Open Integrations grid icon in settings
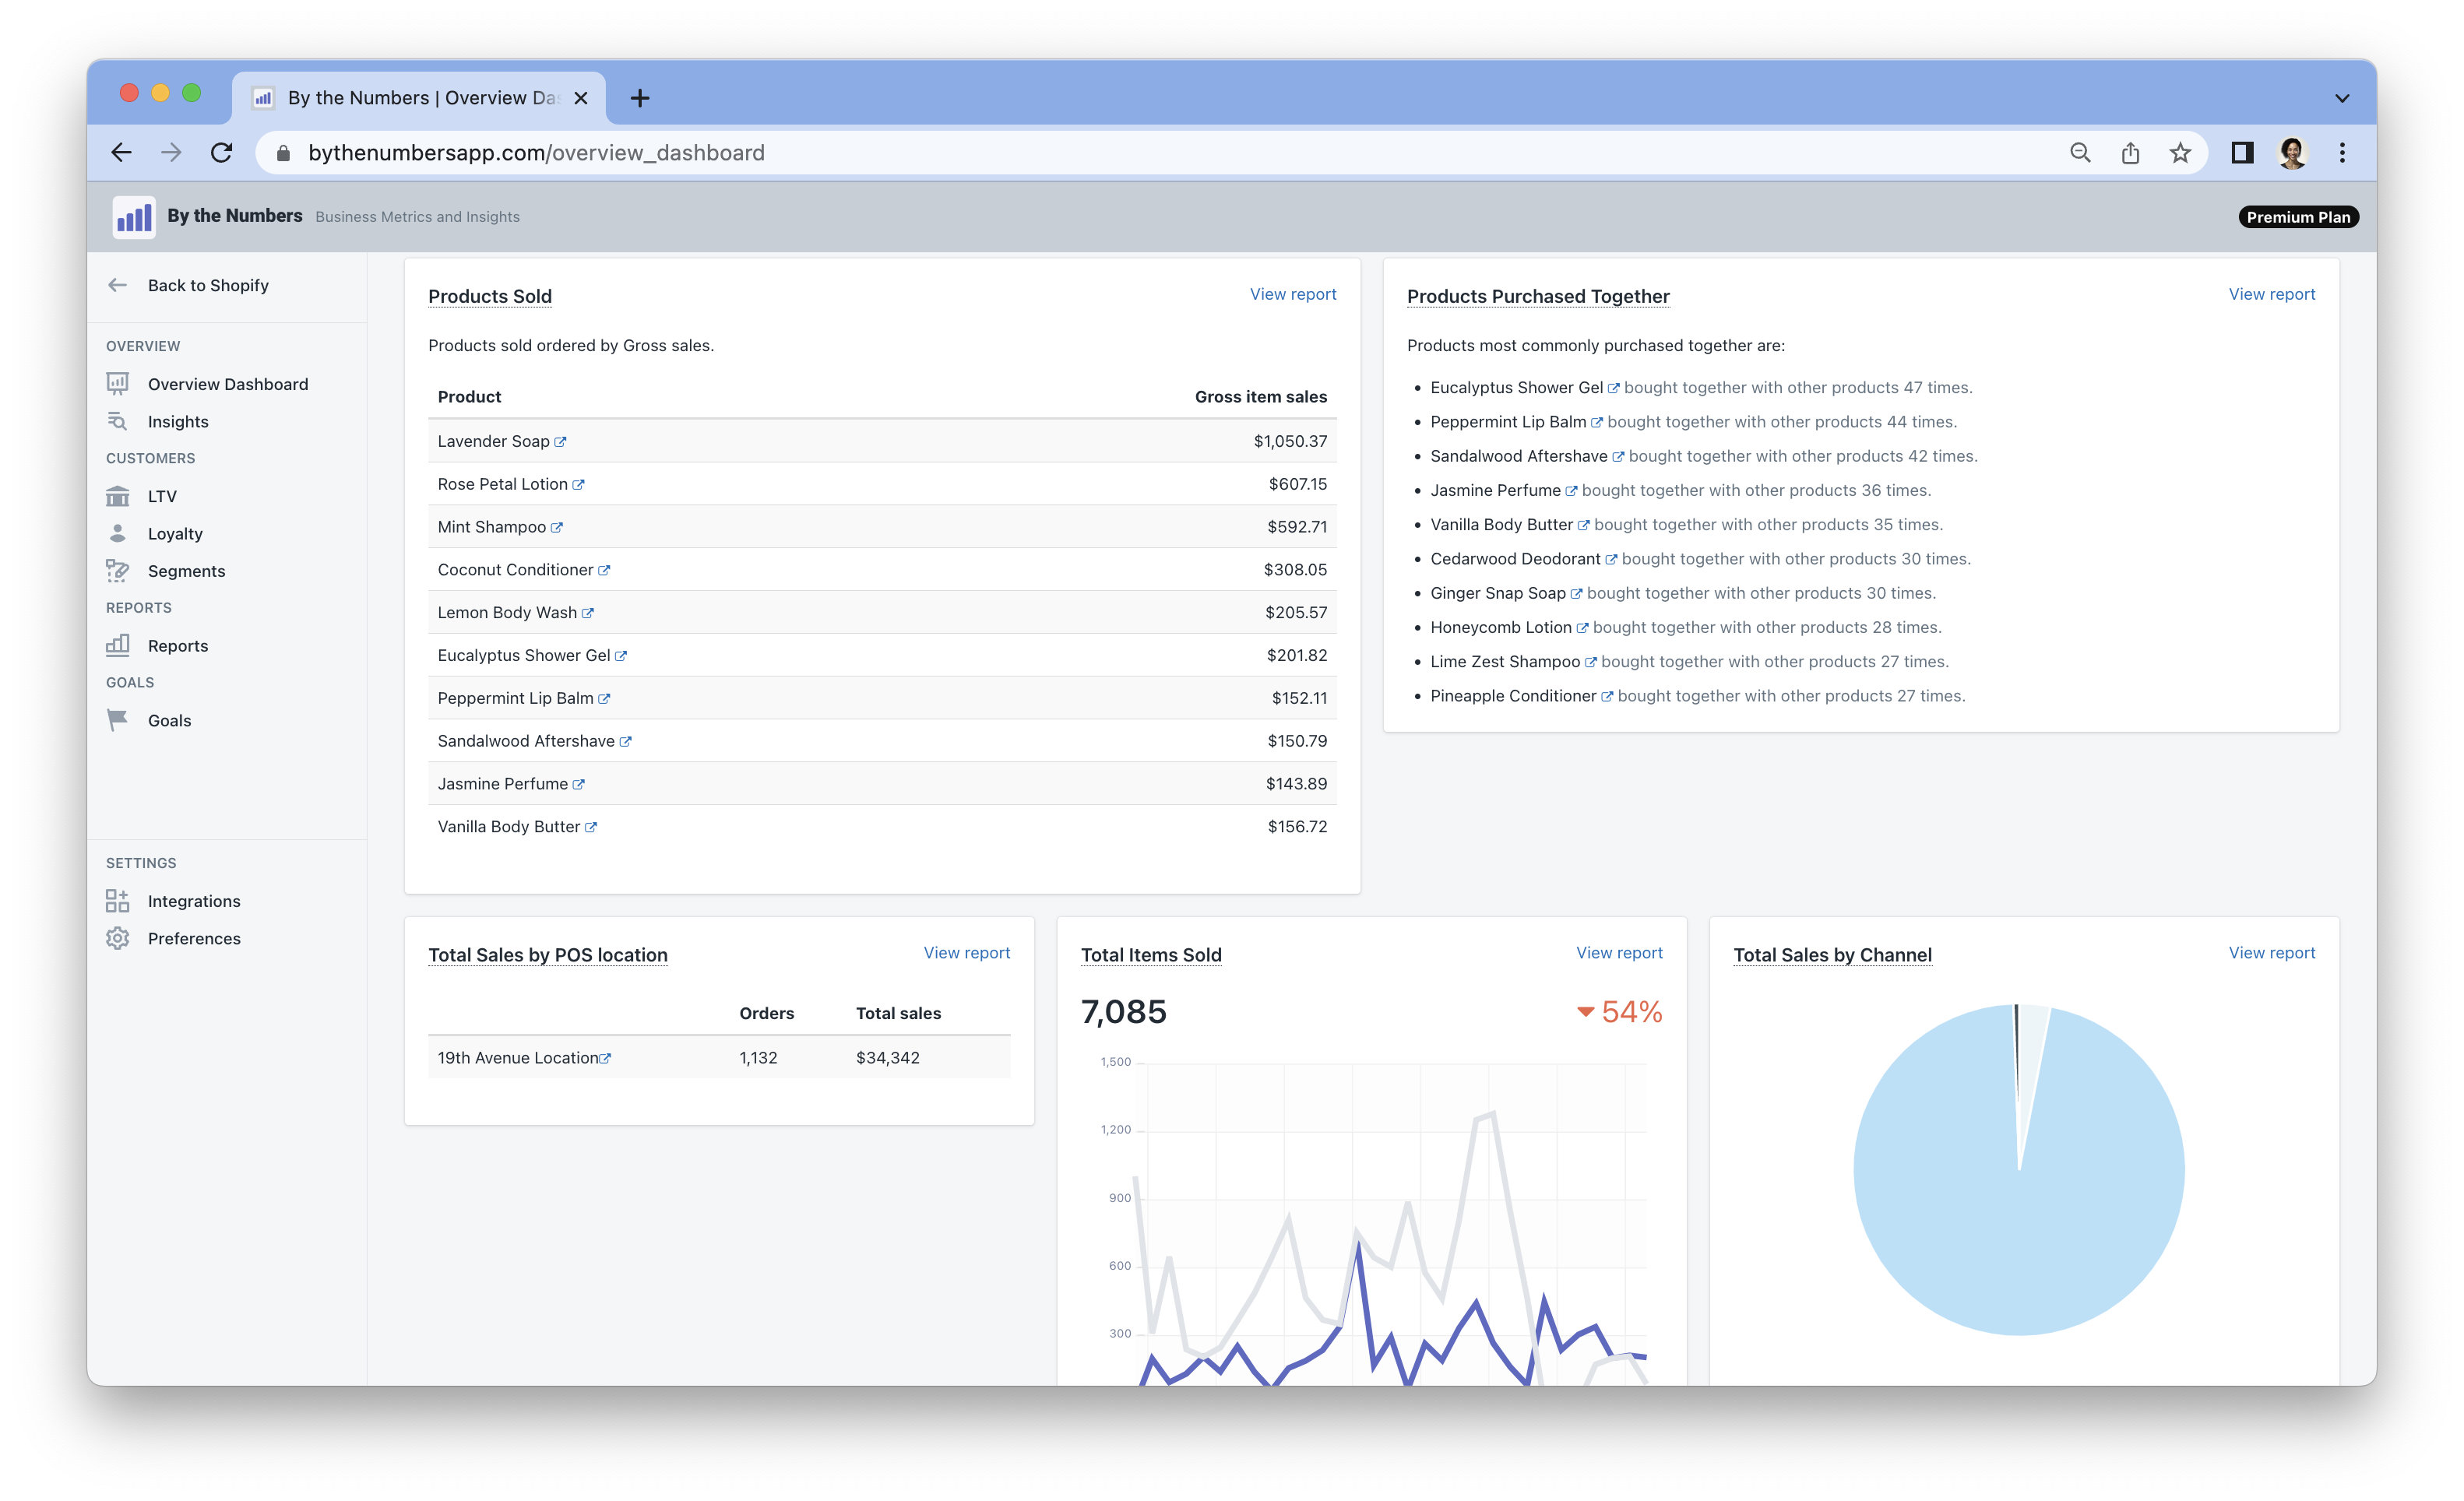 click(118, 901)
